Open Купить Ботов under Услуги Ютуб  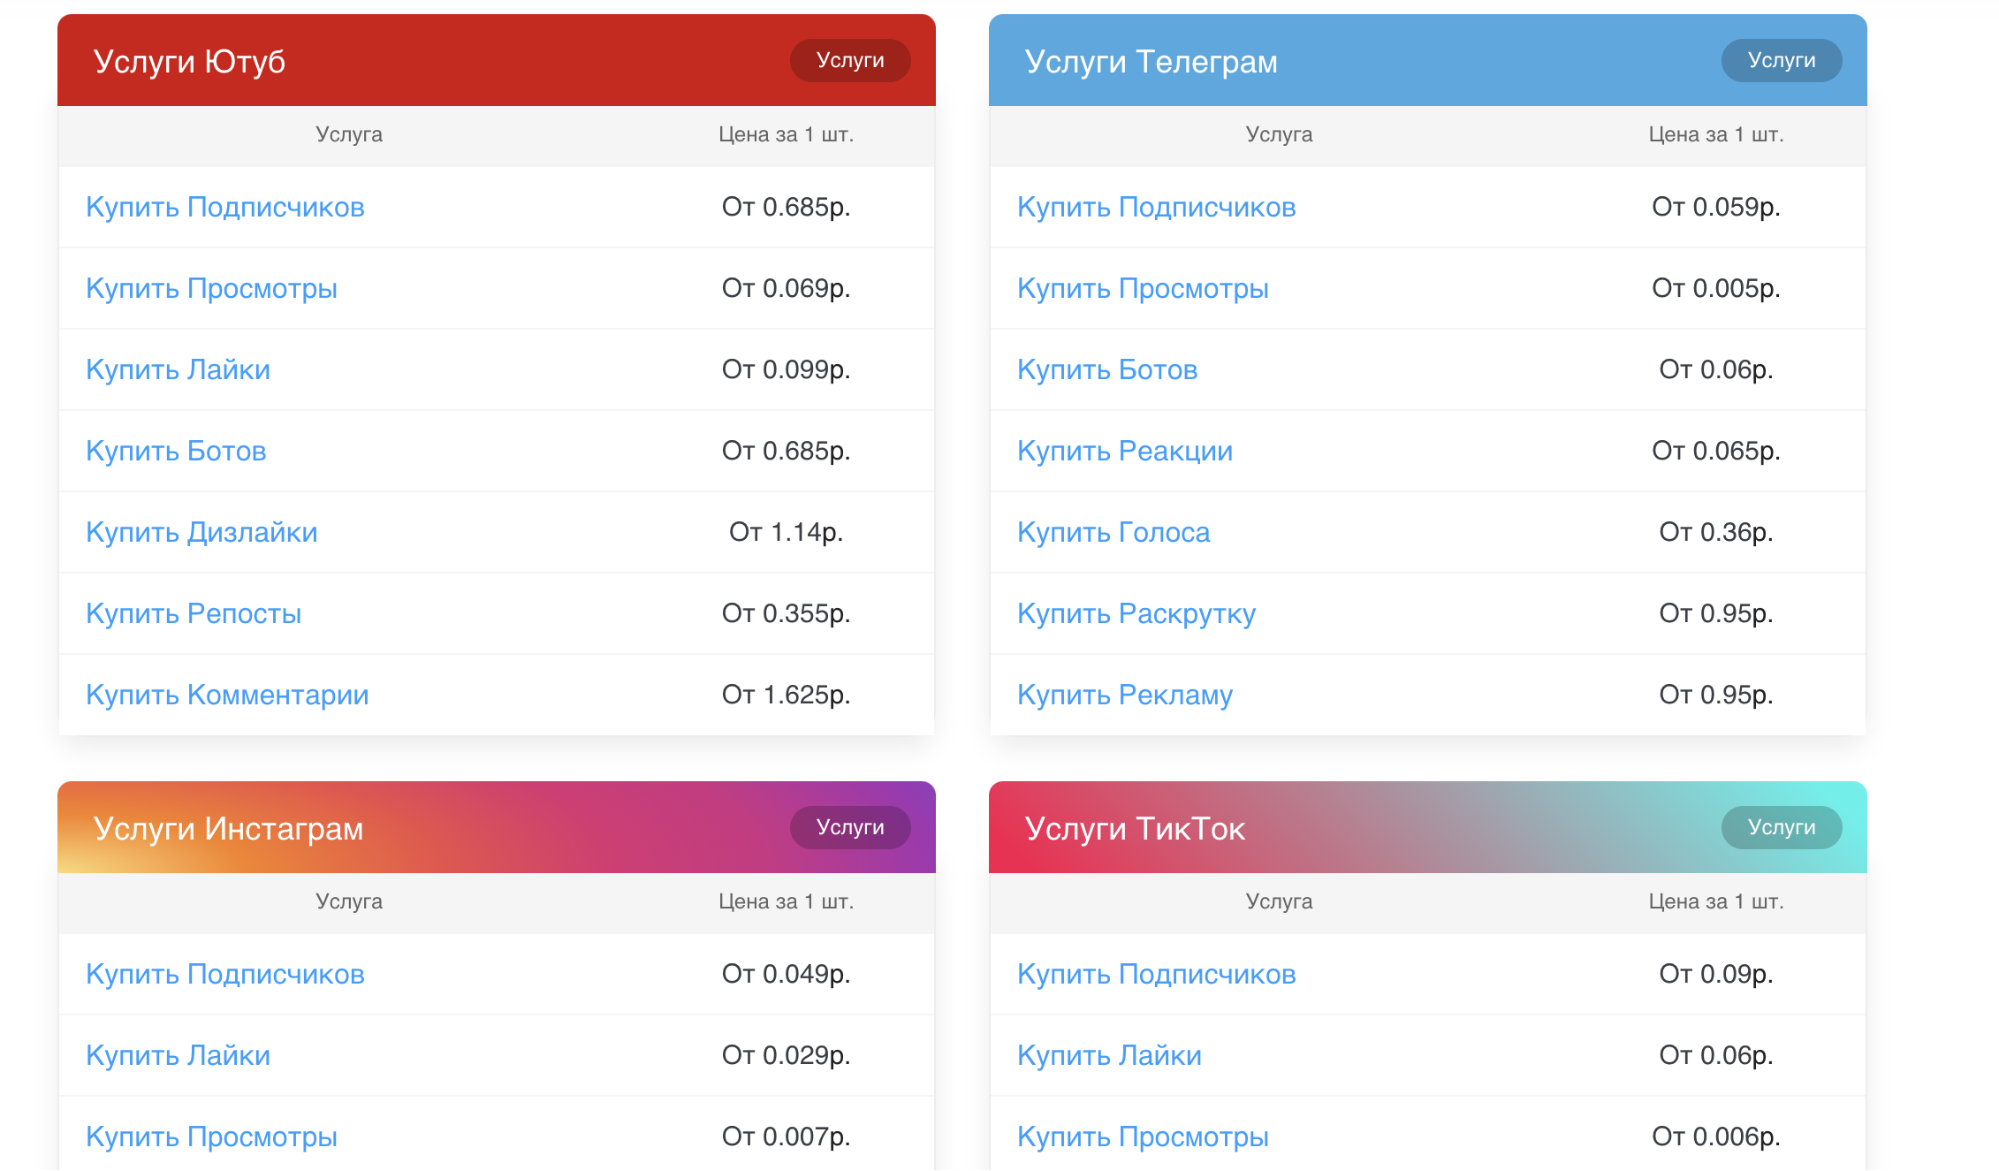click(176, 451)
